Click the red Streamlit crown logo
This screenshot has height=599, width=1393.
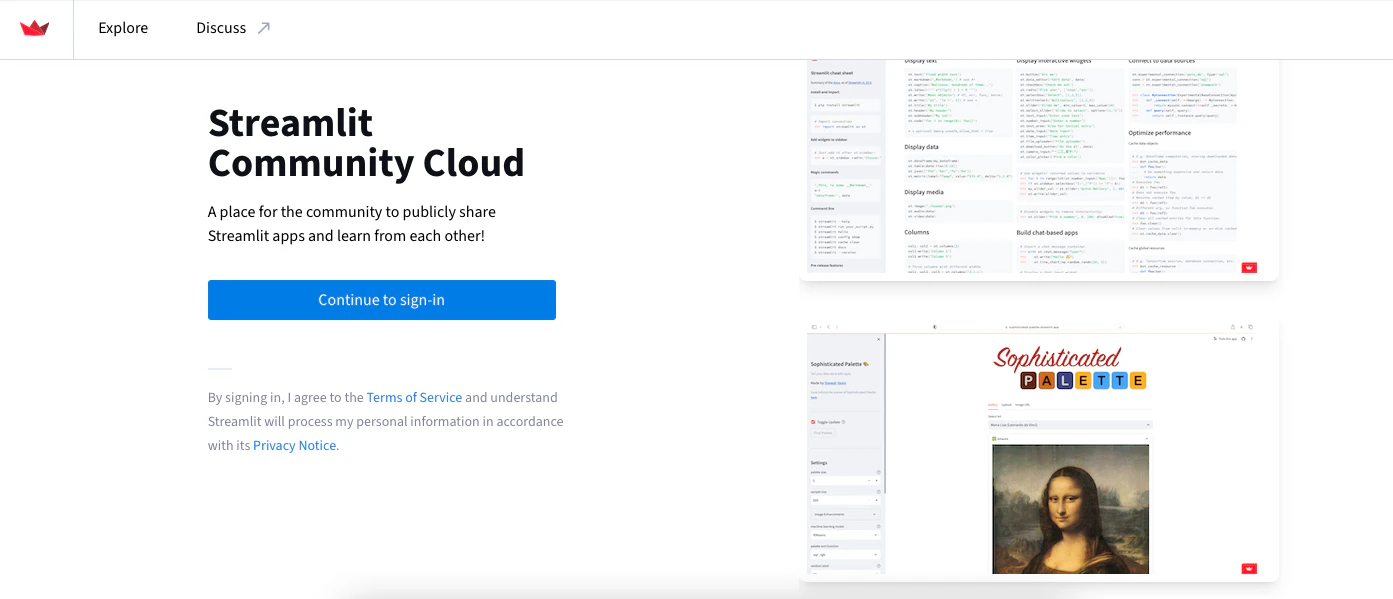coord(35,28)
